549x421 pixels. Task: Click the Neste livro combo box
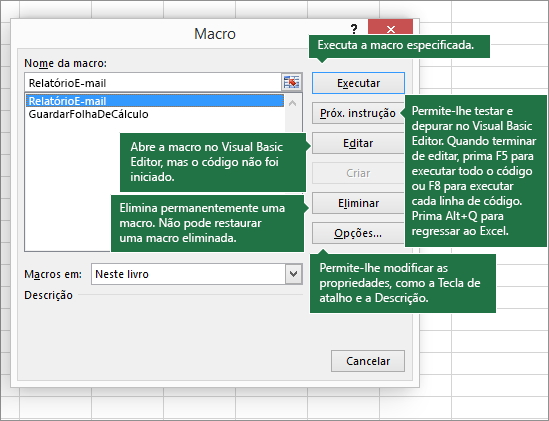[197, 274]
